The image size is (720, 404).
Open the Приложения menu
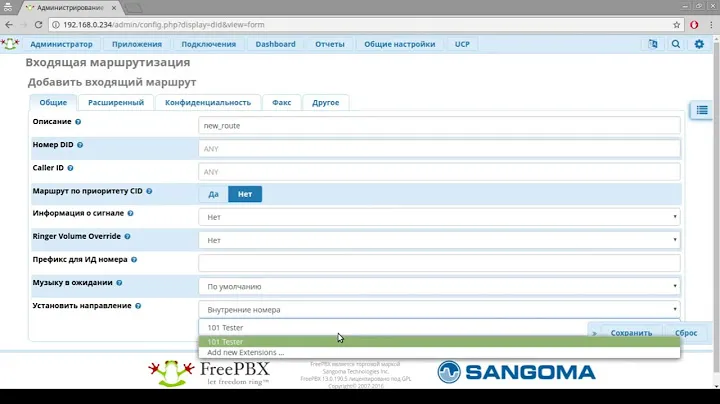[137, 44]
